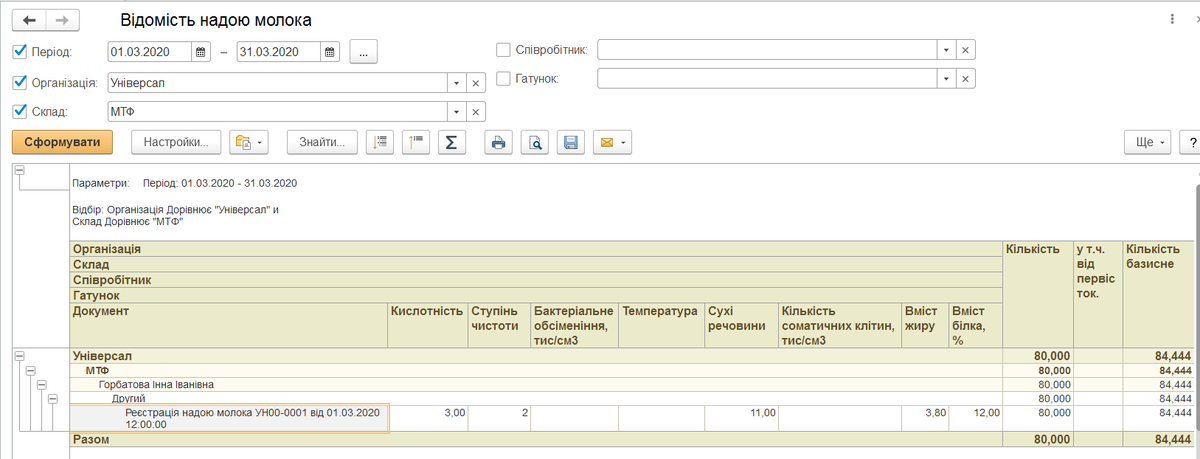
Task: Enable the Гатунок filter checkbox
Action: (x=503, y=78)
